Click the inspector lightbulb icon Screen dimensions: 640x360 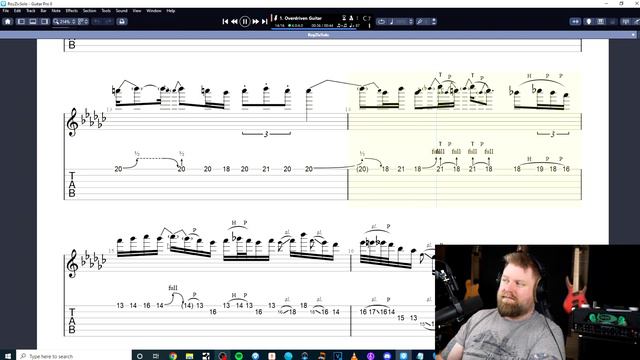tap(589, 22)
